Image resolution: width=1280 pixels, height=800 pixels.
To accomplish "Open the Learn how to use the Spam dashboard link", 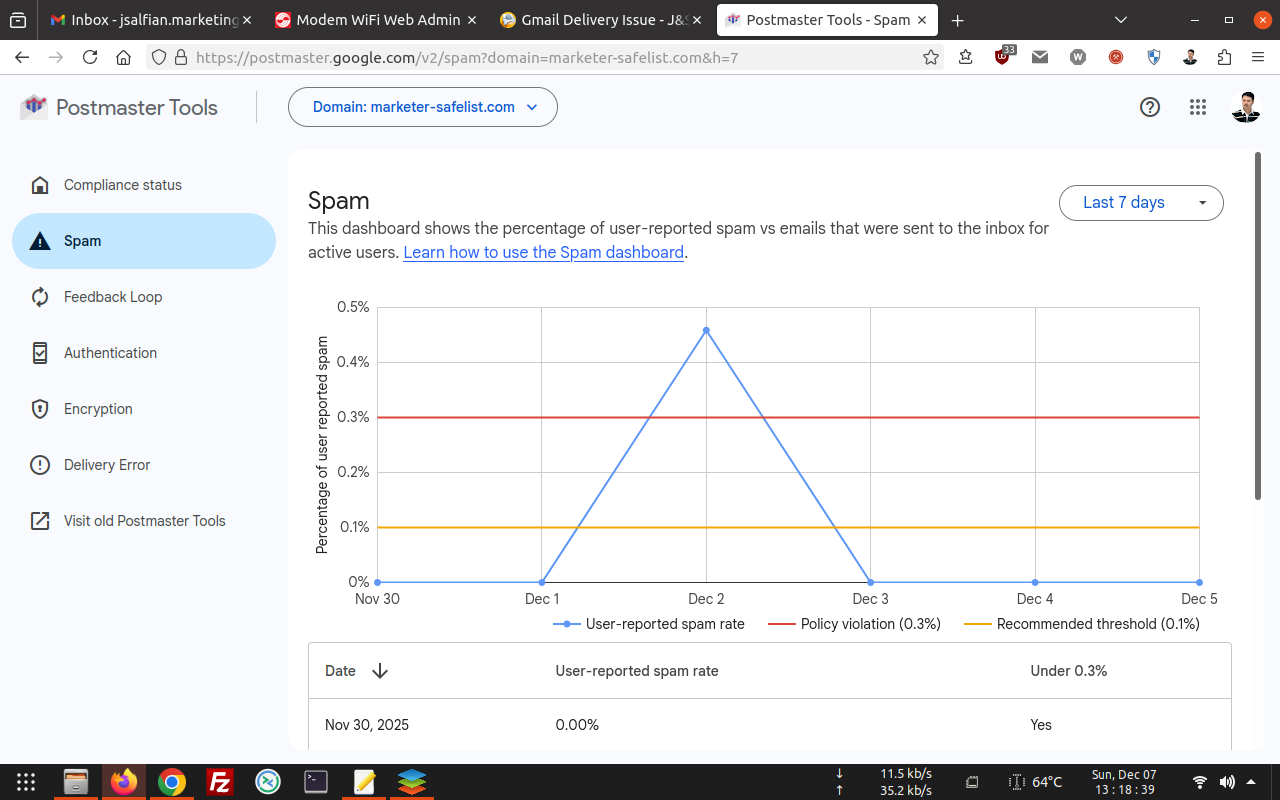I will click(x=543, y=252).
